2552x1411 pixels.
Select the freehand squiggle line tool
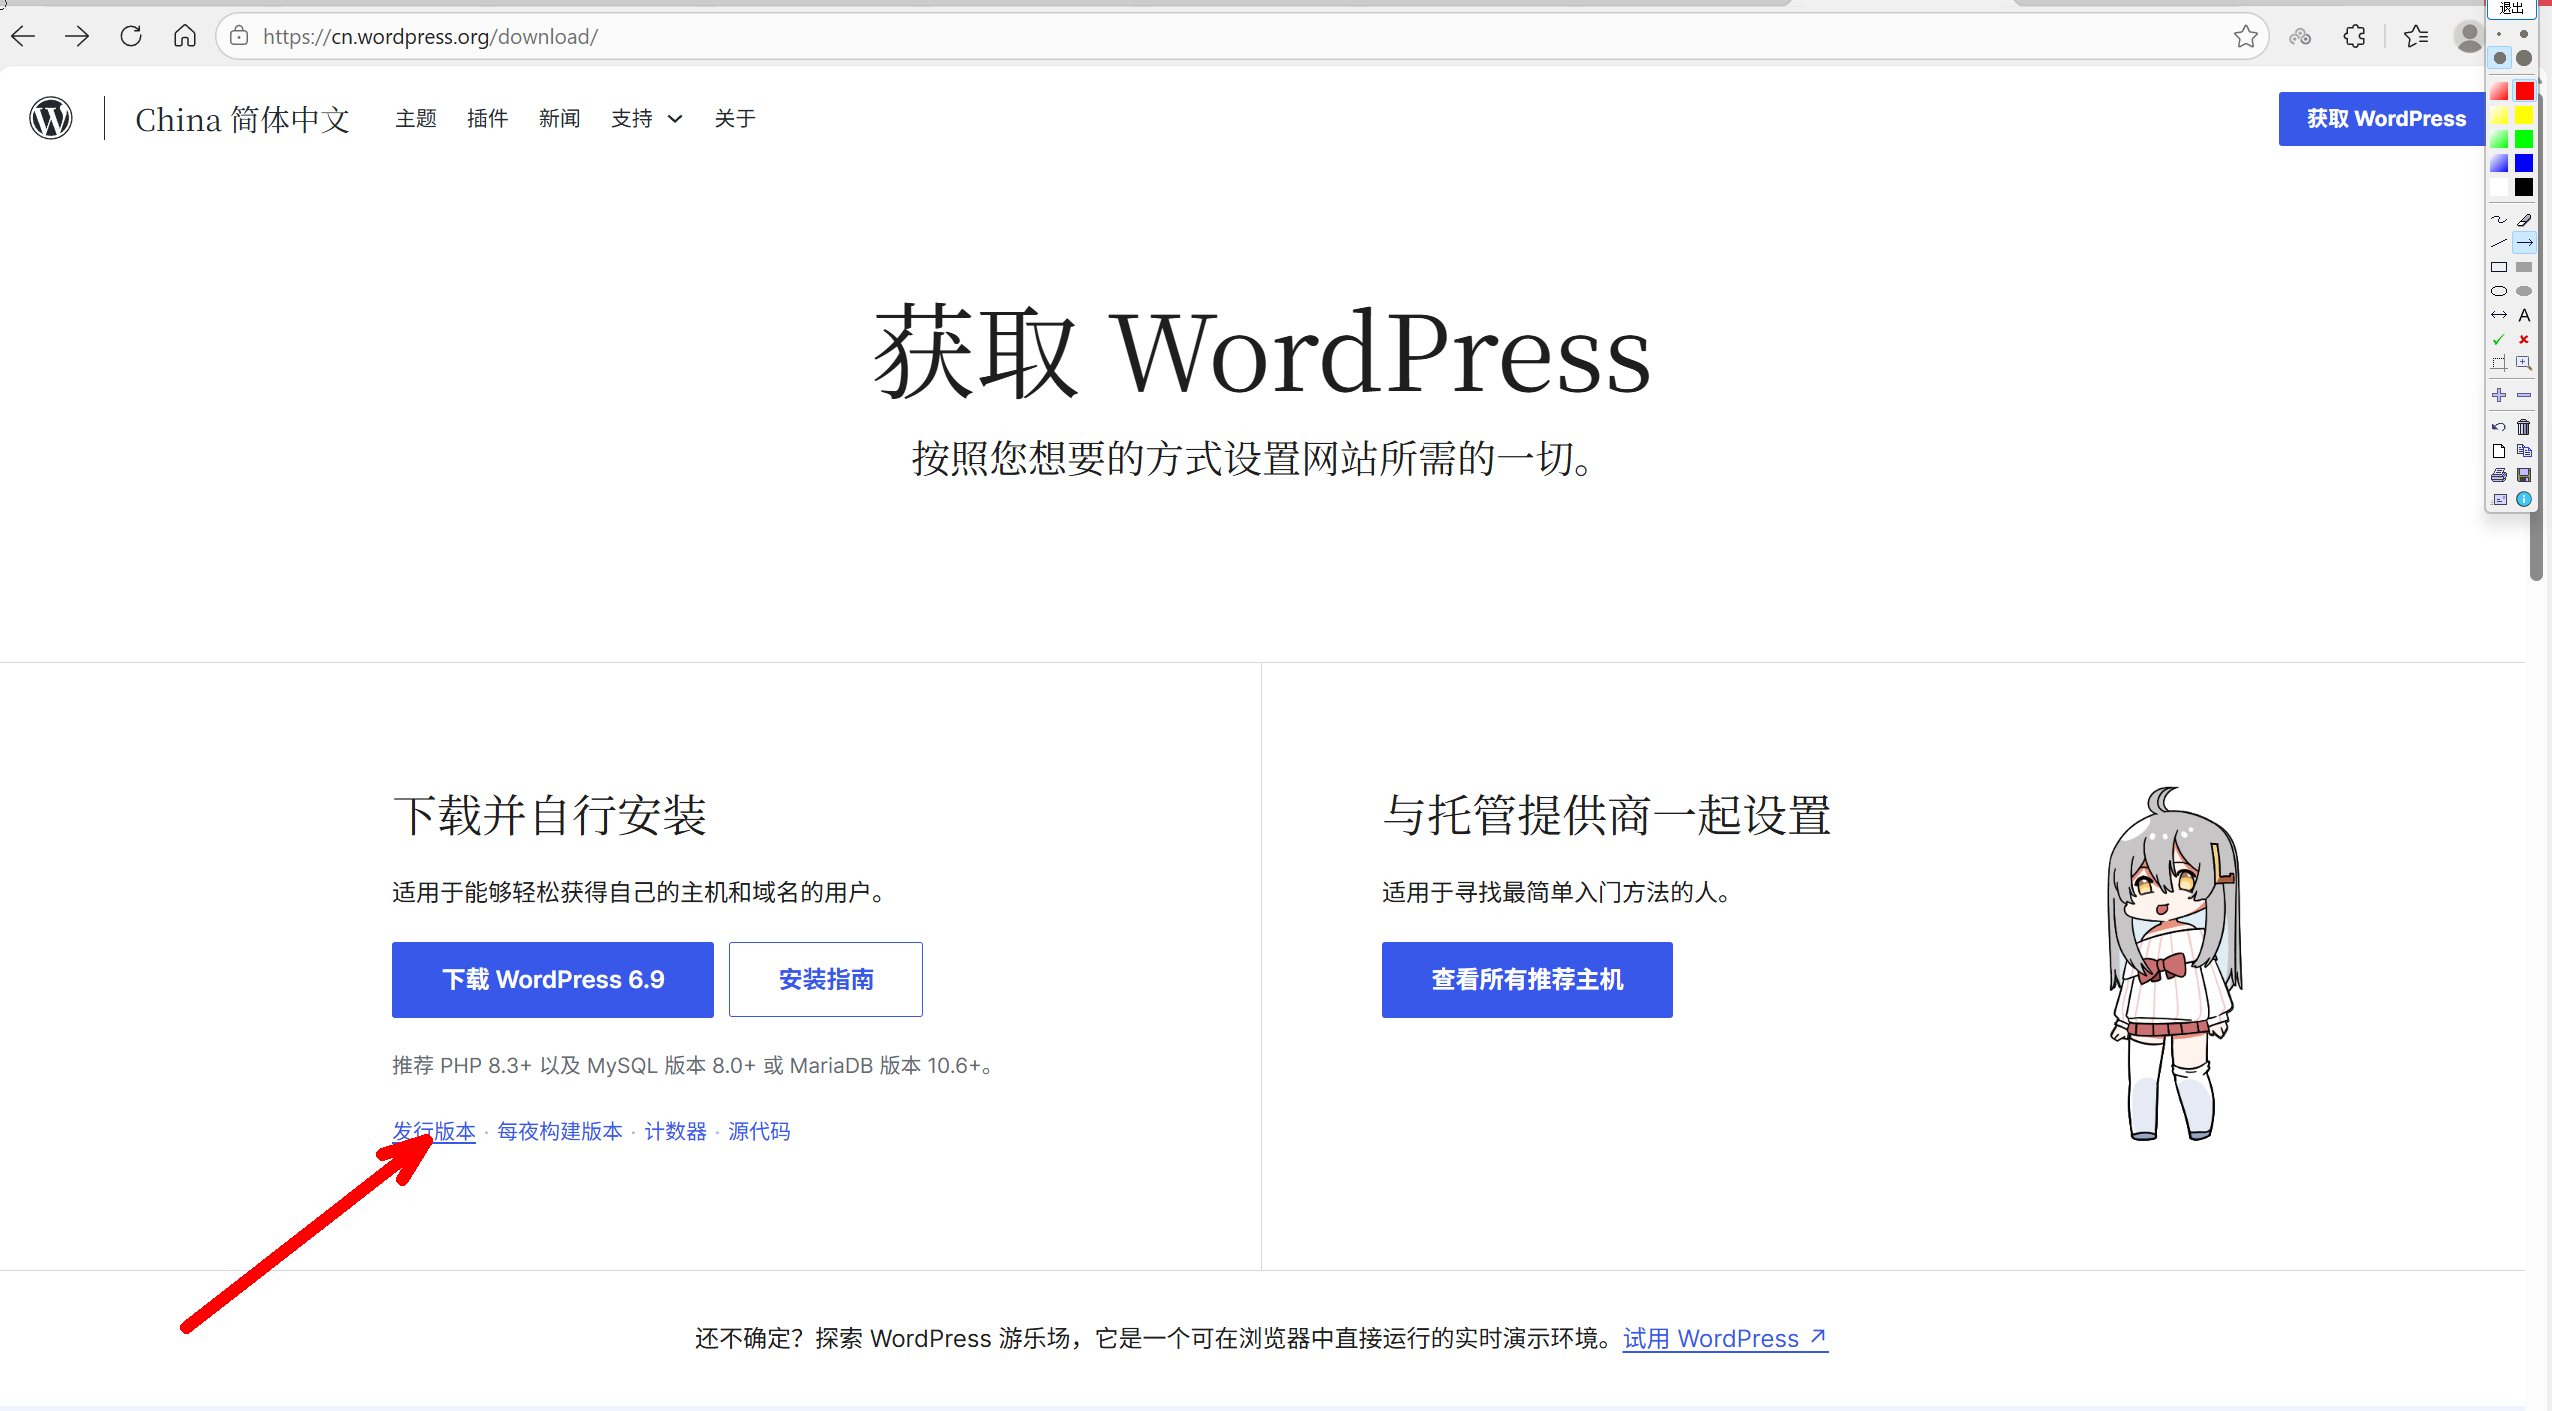[x=2499, y=219]
